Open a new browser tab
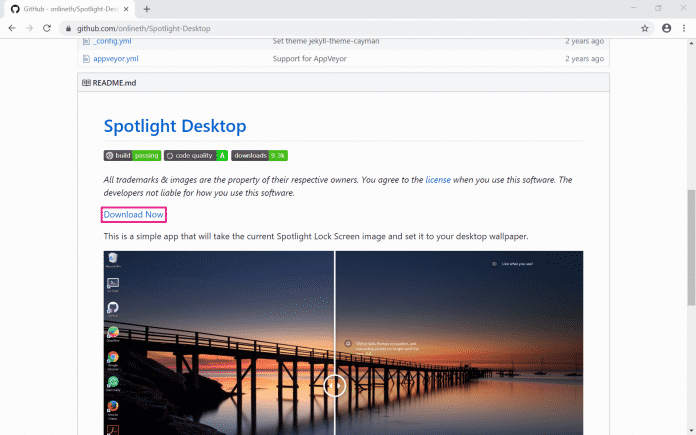Screen dimensions: 696x435 coord(147,9)
